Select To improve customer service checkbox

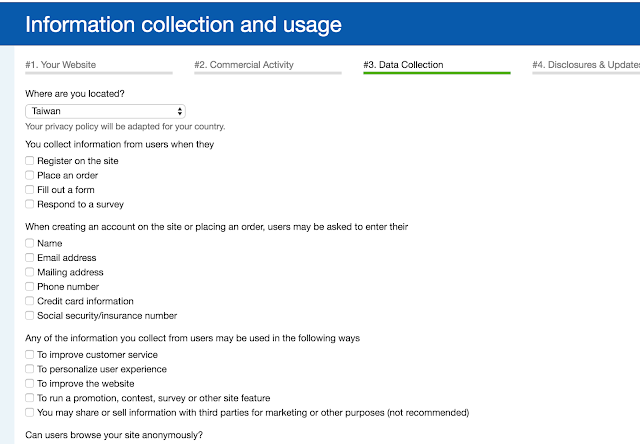29,355
